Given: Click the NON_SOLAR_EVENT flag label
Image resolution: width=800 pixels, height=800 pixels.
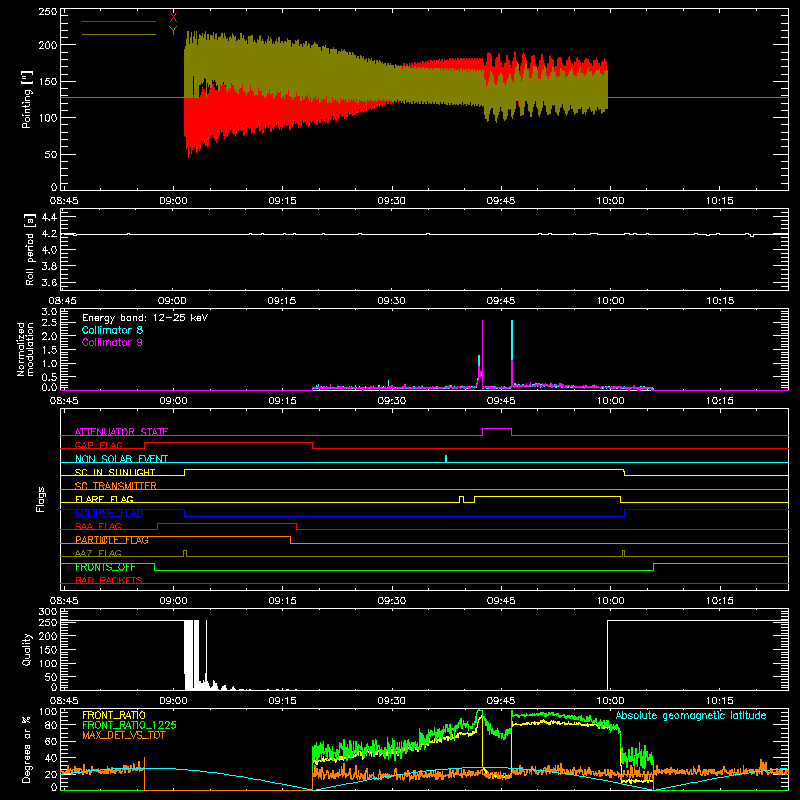Looking at the screenshot, I should pyautogui.click(x=121, y=459).
